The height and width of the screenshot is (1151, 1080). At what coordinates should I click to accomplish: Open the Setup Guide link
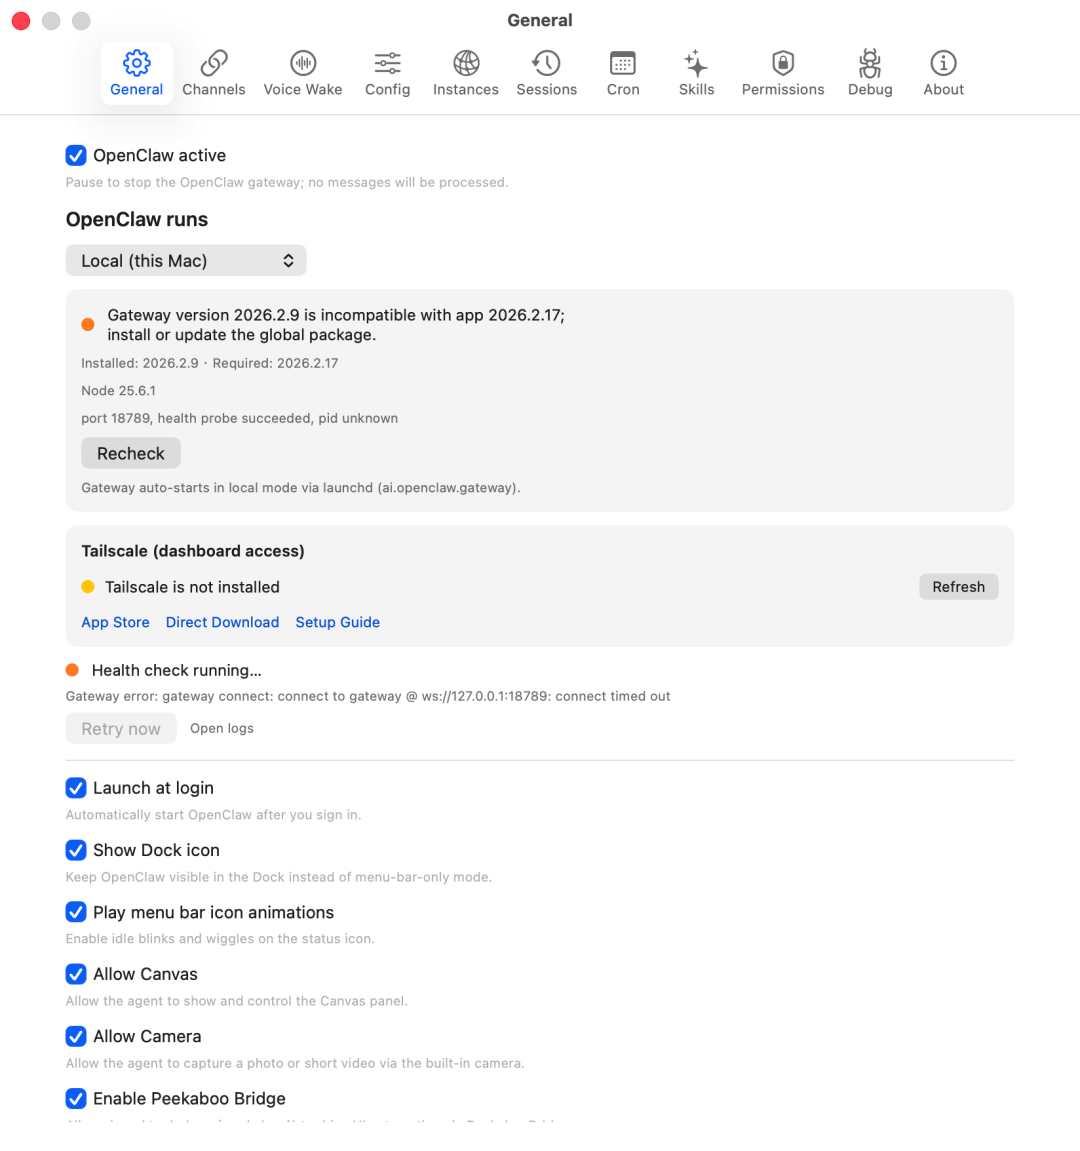337,622
